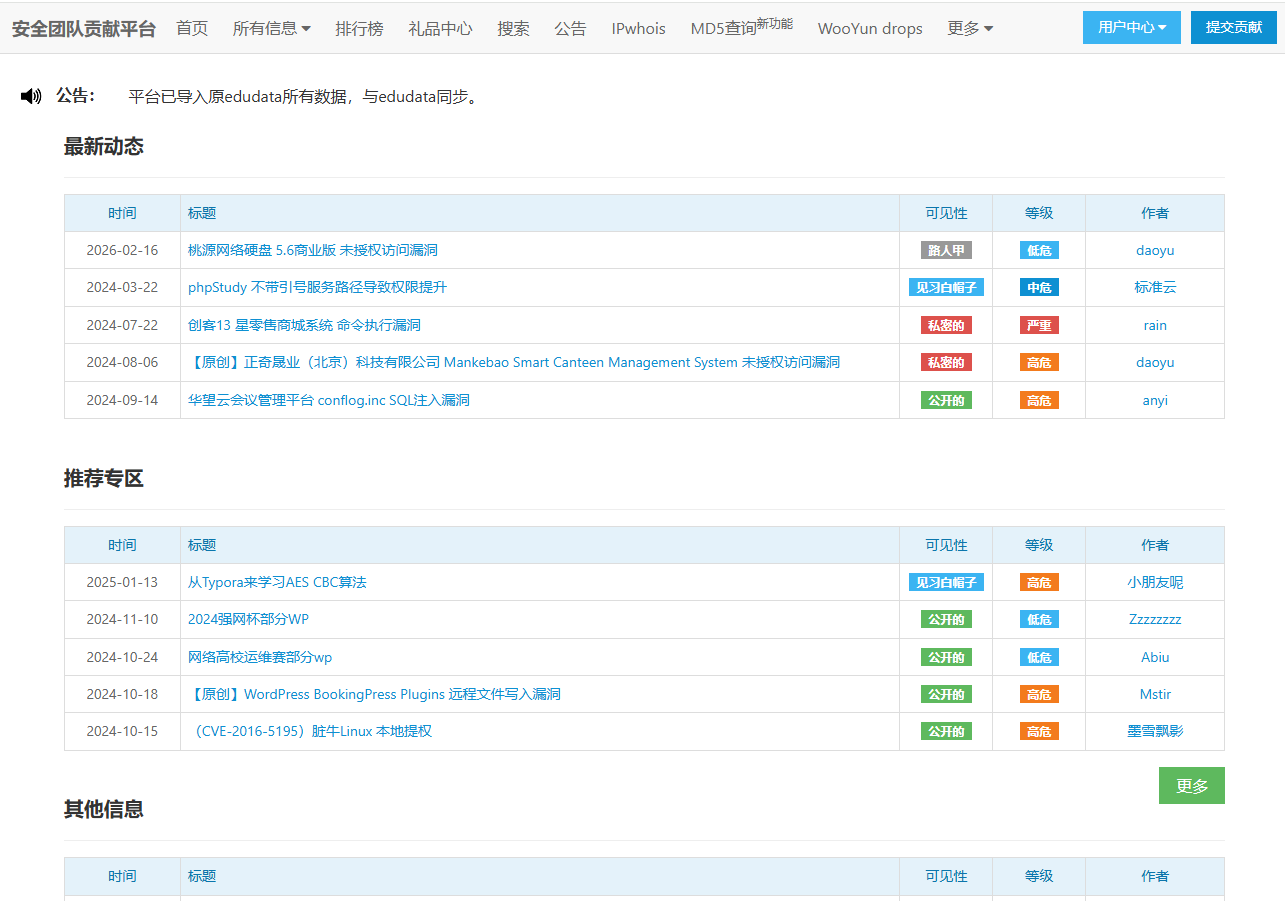This screenshot has width=1285, height=905.
Task: Open the 用户中心 dropdown
Action: pos(1131,28)
